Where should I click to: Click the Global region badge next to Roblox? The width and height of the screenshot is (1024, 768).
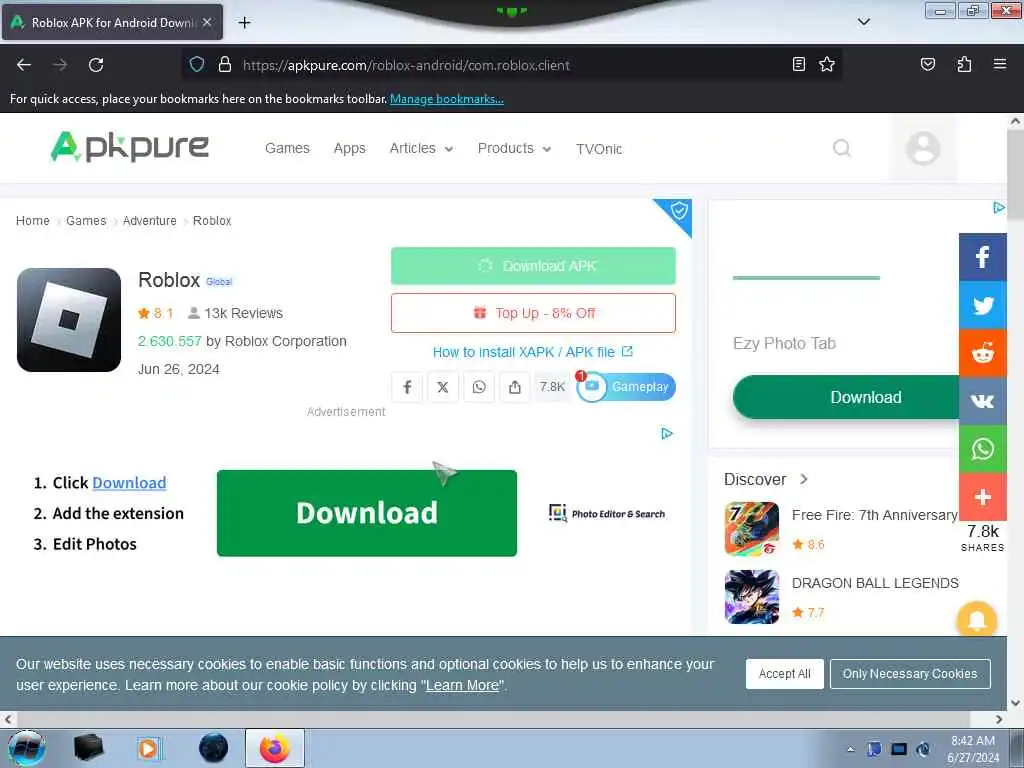tap(219, 281)
